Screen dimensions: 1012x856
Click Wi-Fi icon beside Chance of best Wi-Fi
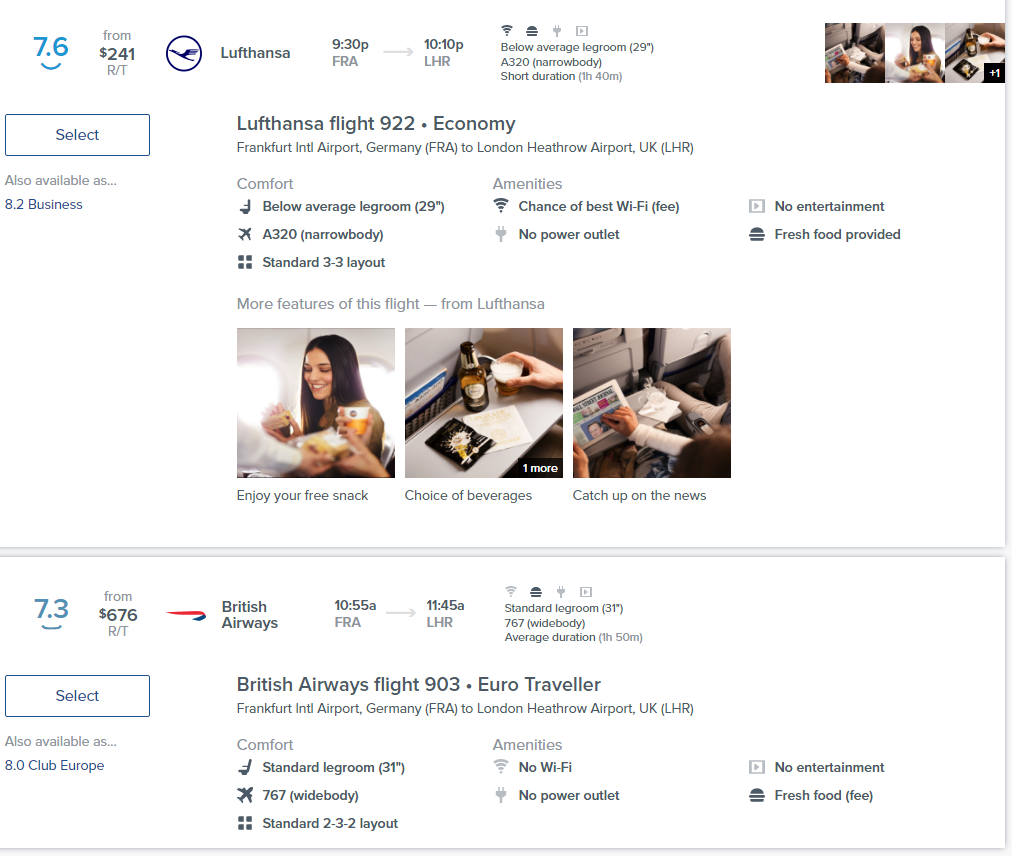501,206
